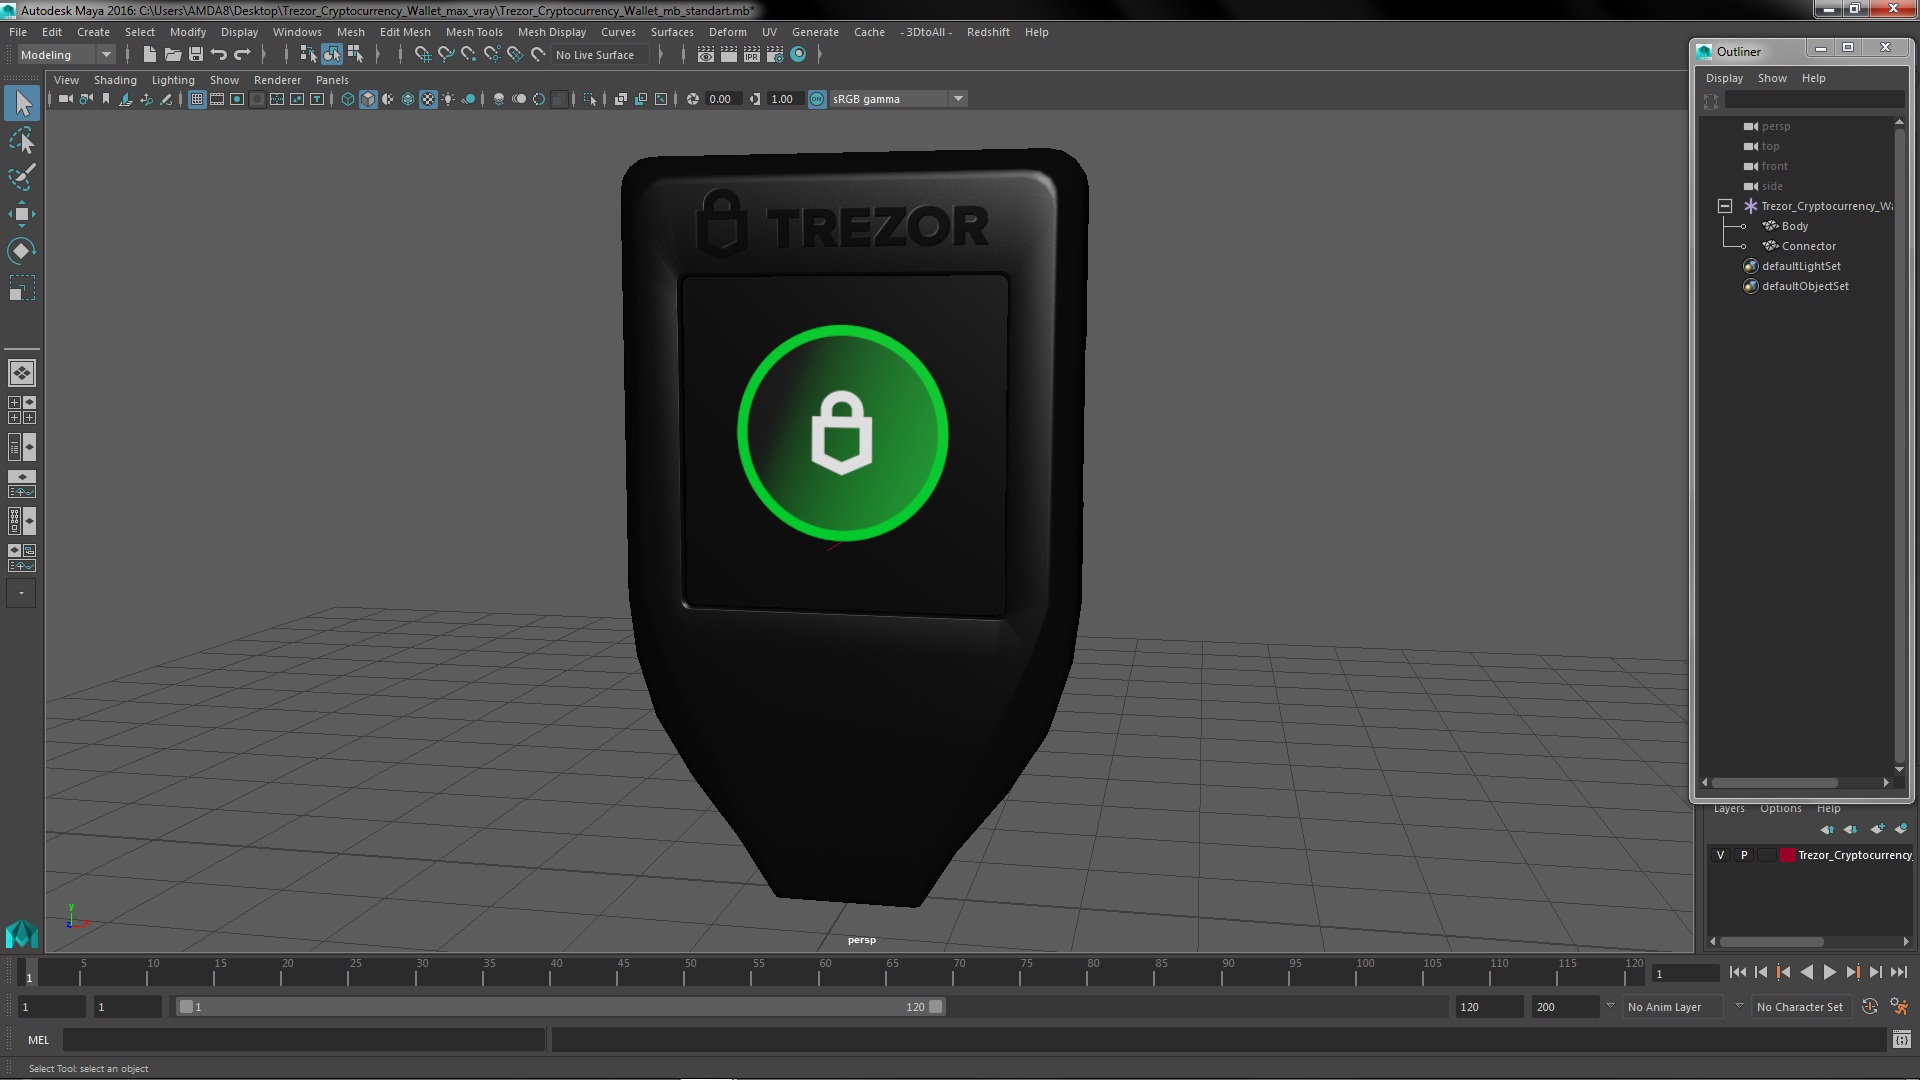
Task: Select by object type mode icon
Action: tap(331, 55)
